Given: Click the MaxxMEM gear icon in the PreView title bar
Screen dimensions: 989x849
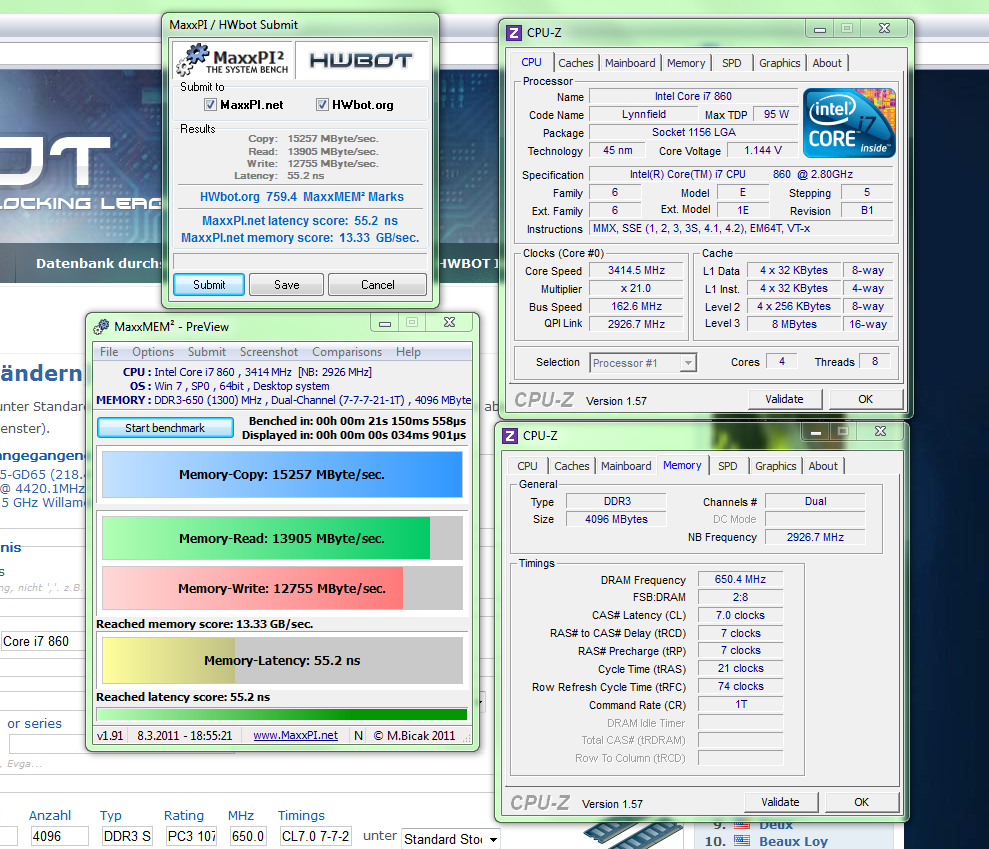Looking at the screenshot, I should 101,327.
